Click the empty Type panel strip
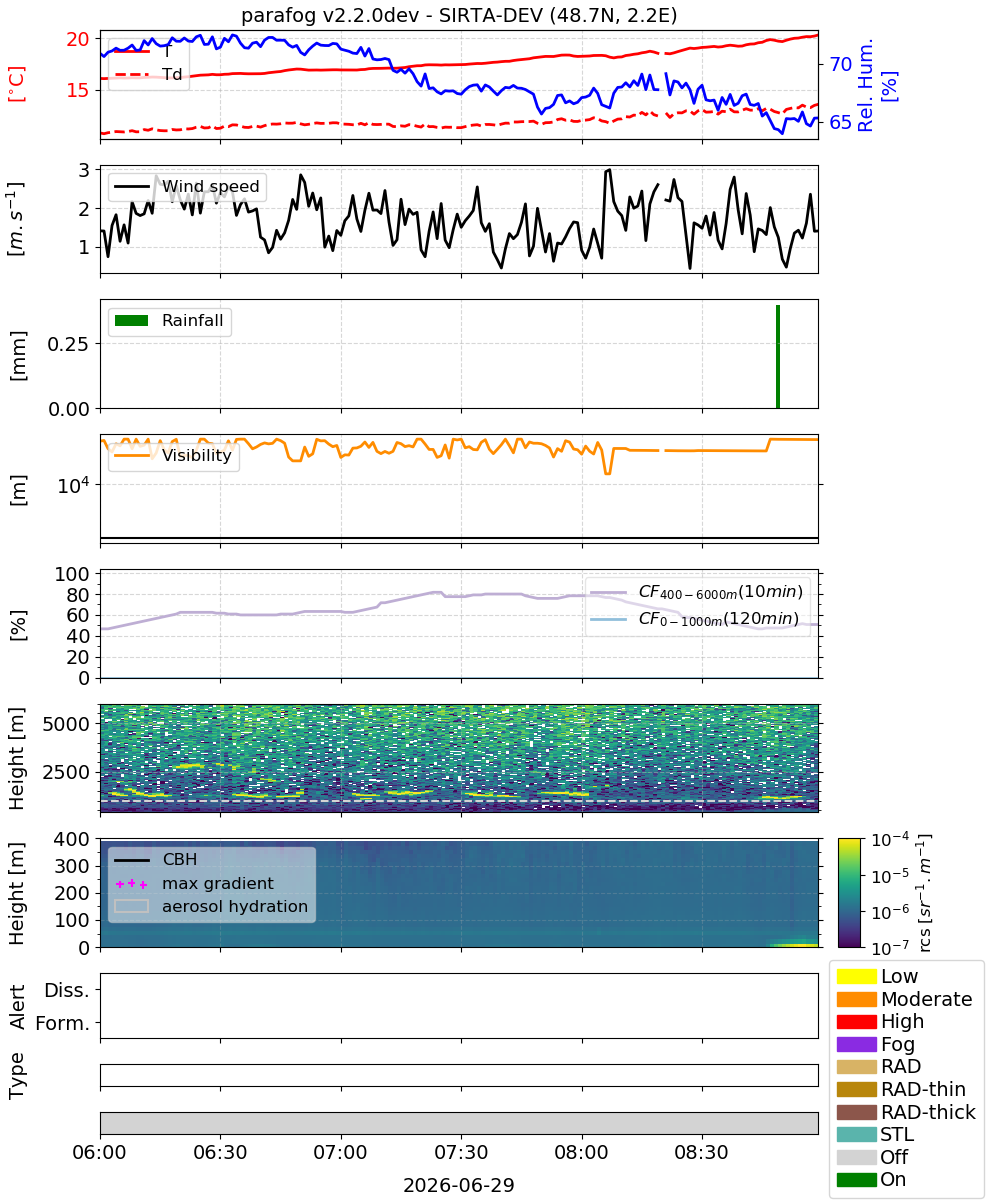Image resolution: width=1000 pixels, height=1200 pixels. (459, 1075)
